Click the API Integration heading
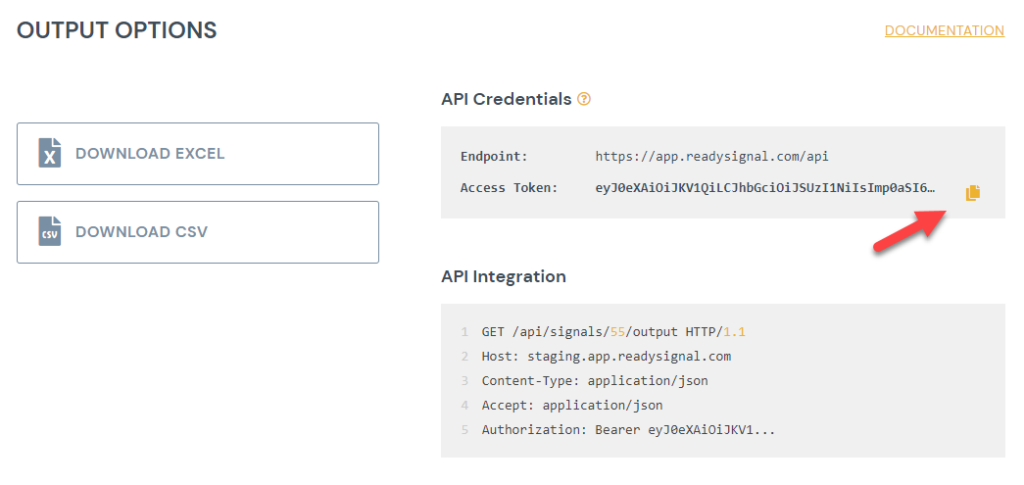This screenshot has width=1024, height=485. pos(503,276)
